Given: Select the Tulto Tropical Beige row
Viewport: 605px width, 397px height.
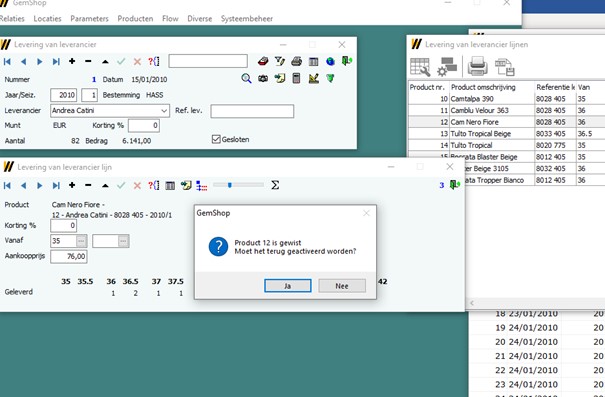Looking at the screenshot, I should point(506,133).
